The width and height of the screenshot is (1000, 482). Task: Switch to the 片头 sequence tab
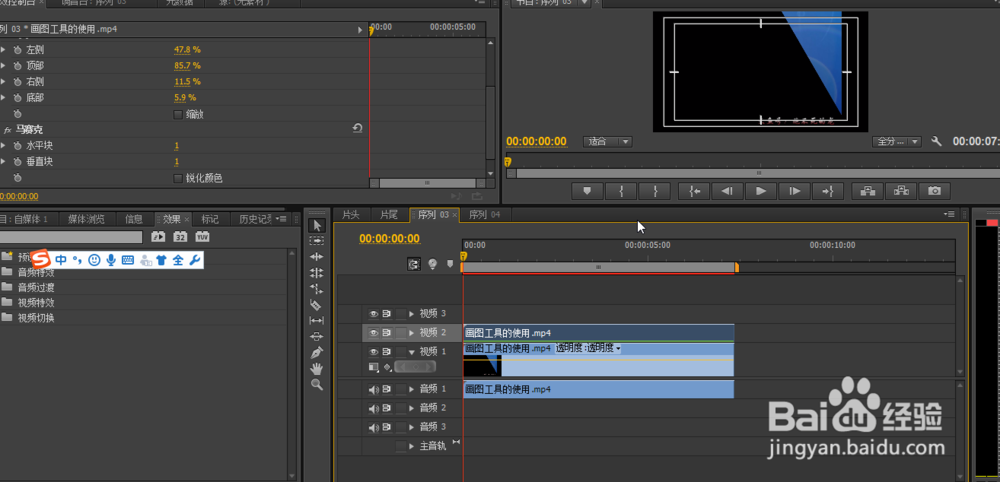(x=351, y=215)
